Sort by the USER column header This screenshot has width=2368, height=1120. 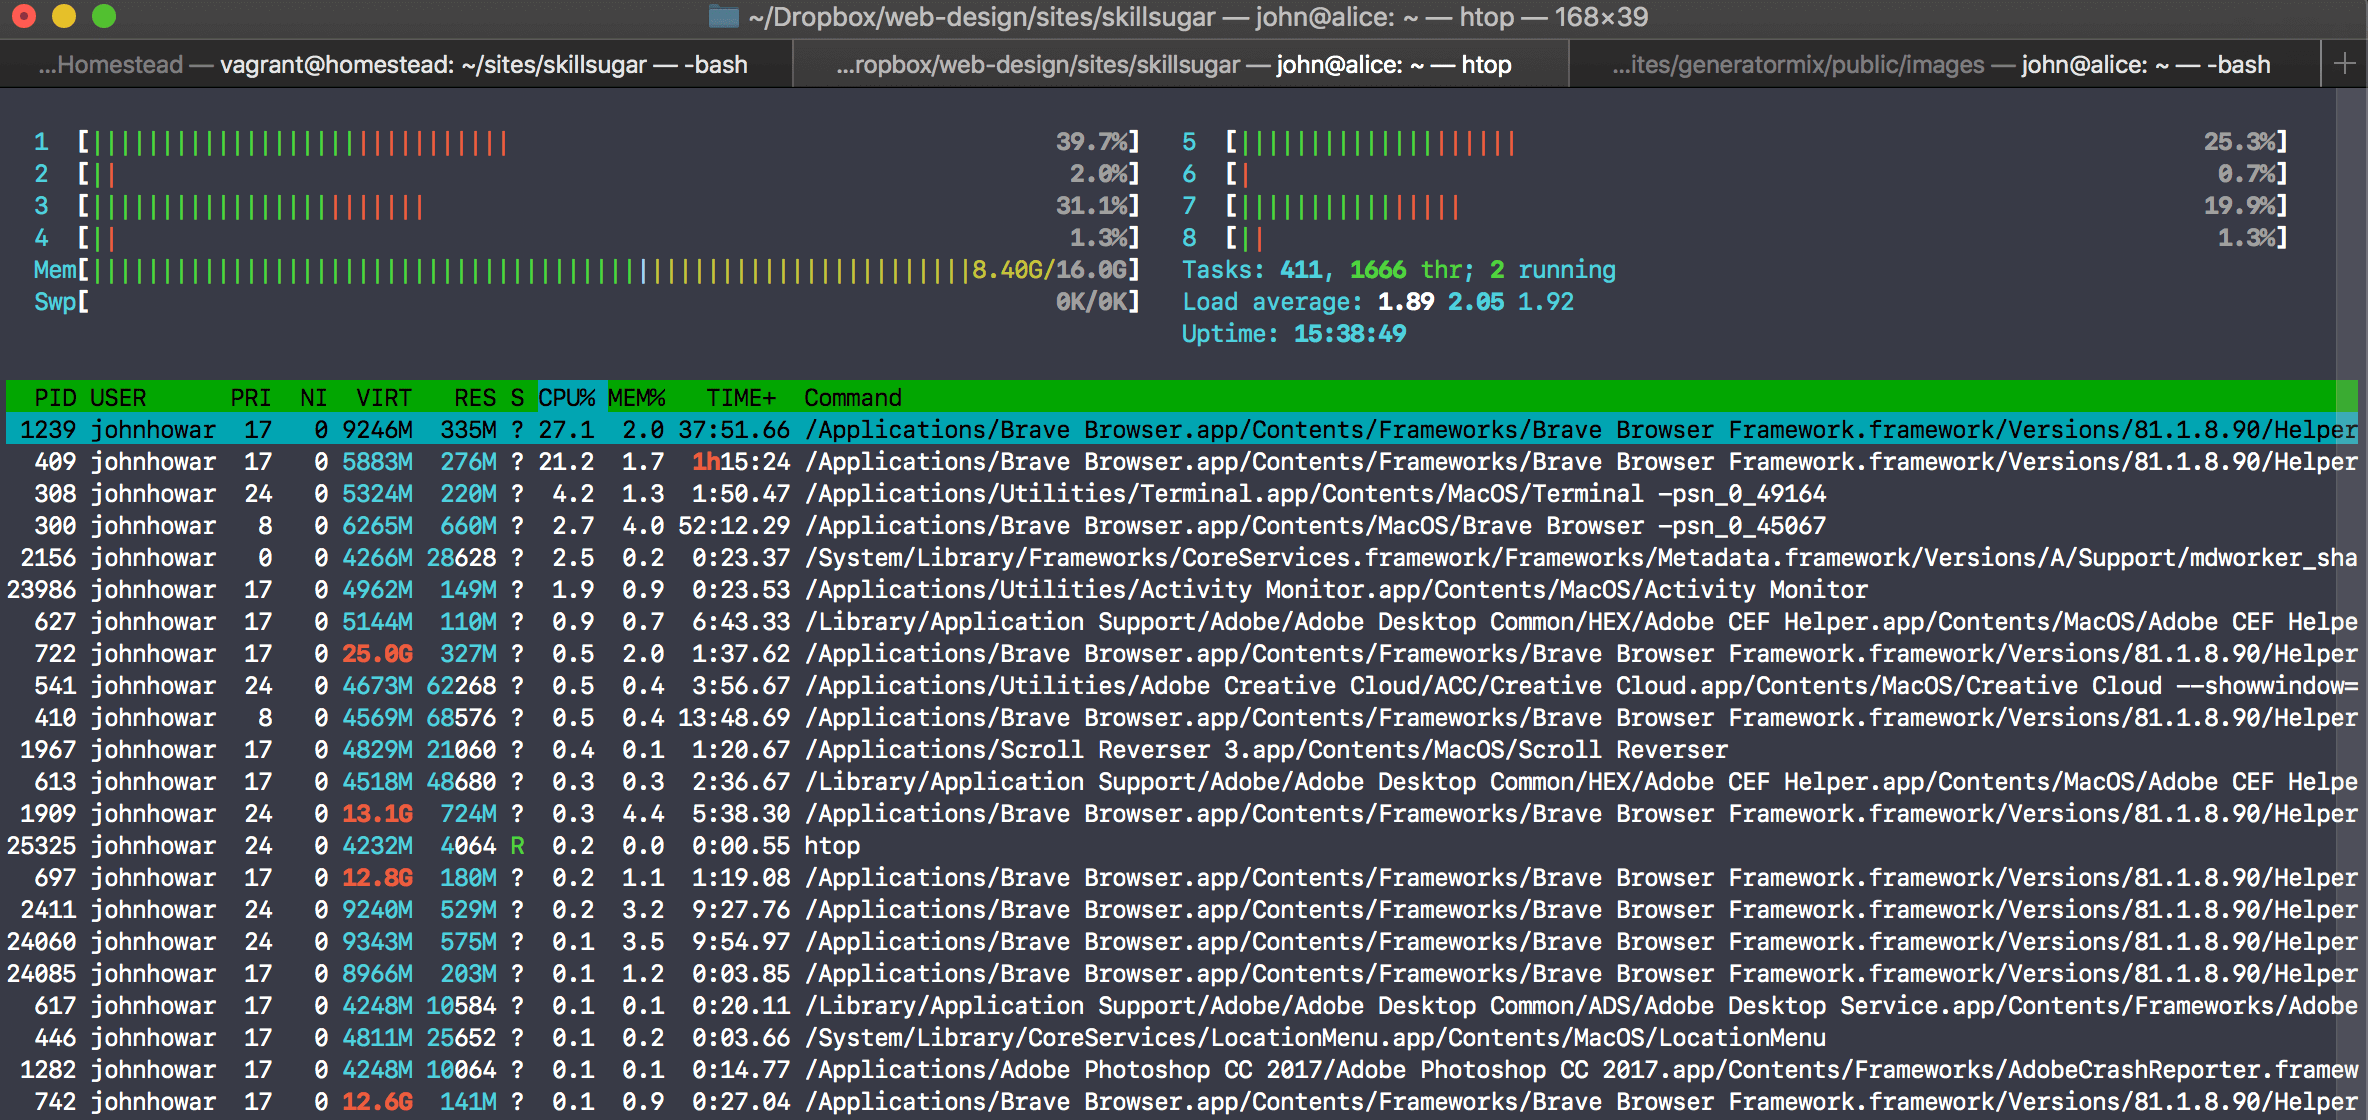(x=118, y=398)
